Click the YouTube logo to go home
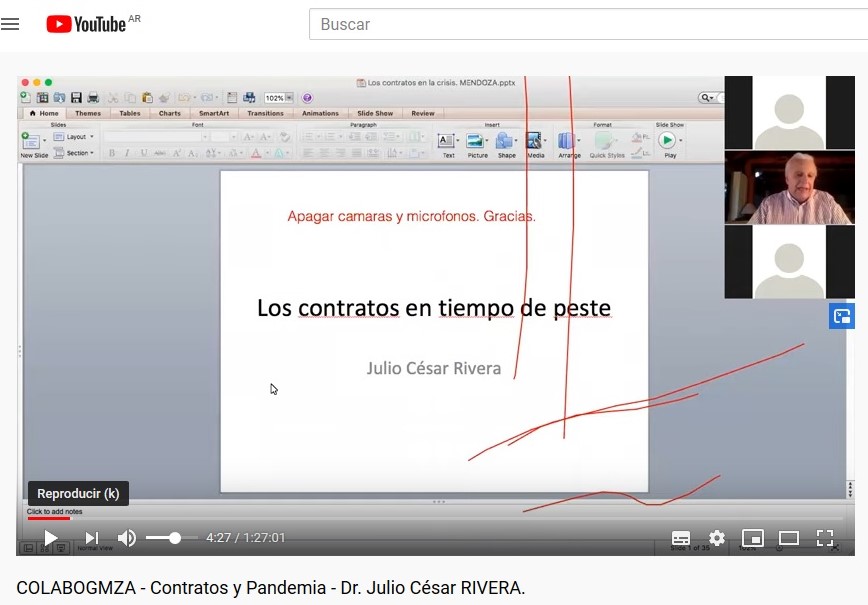The width and height of the screenshot is (868, 605). coord(86,24)
